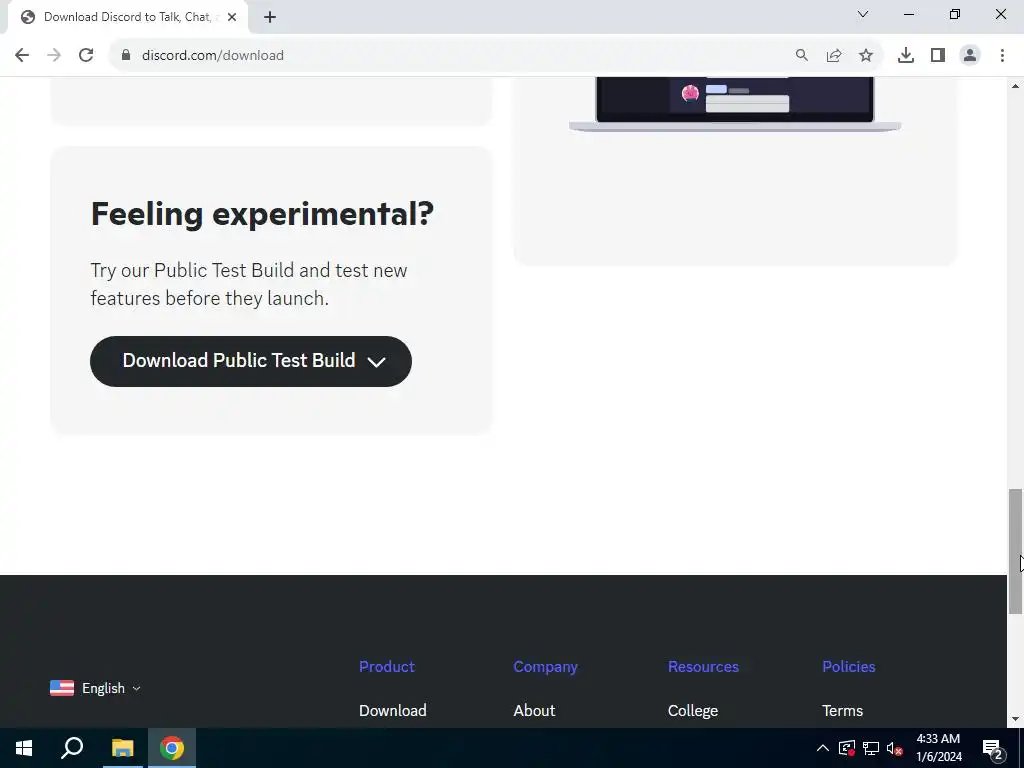The width and height of the screenshot is (1024, 768).
Task: Open the tab search chevron
Action: pos(863,14)
